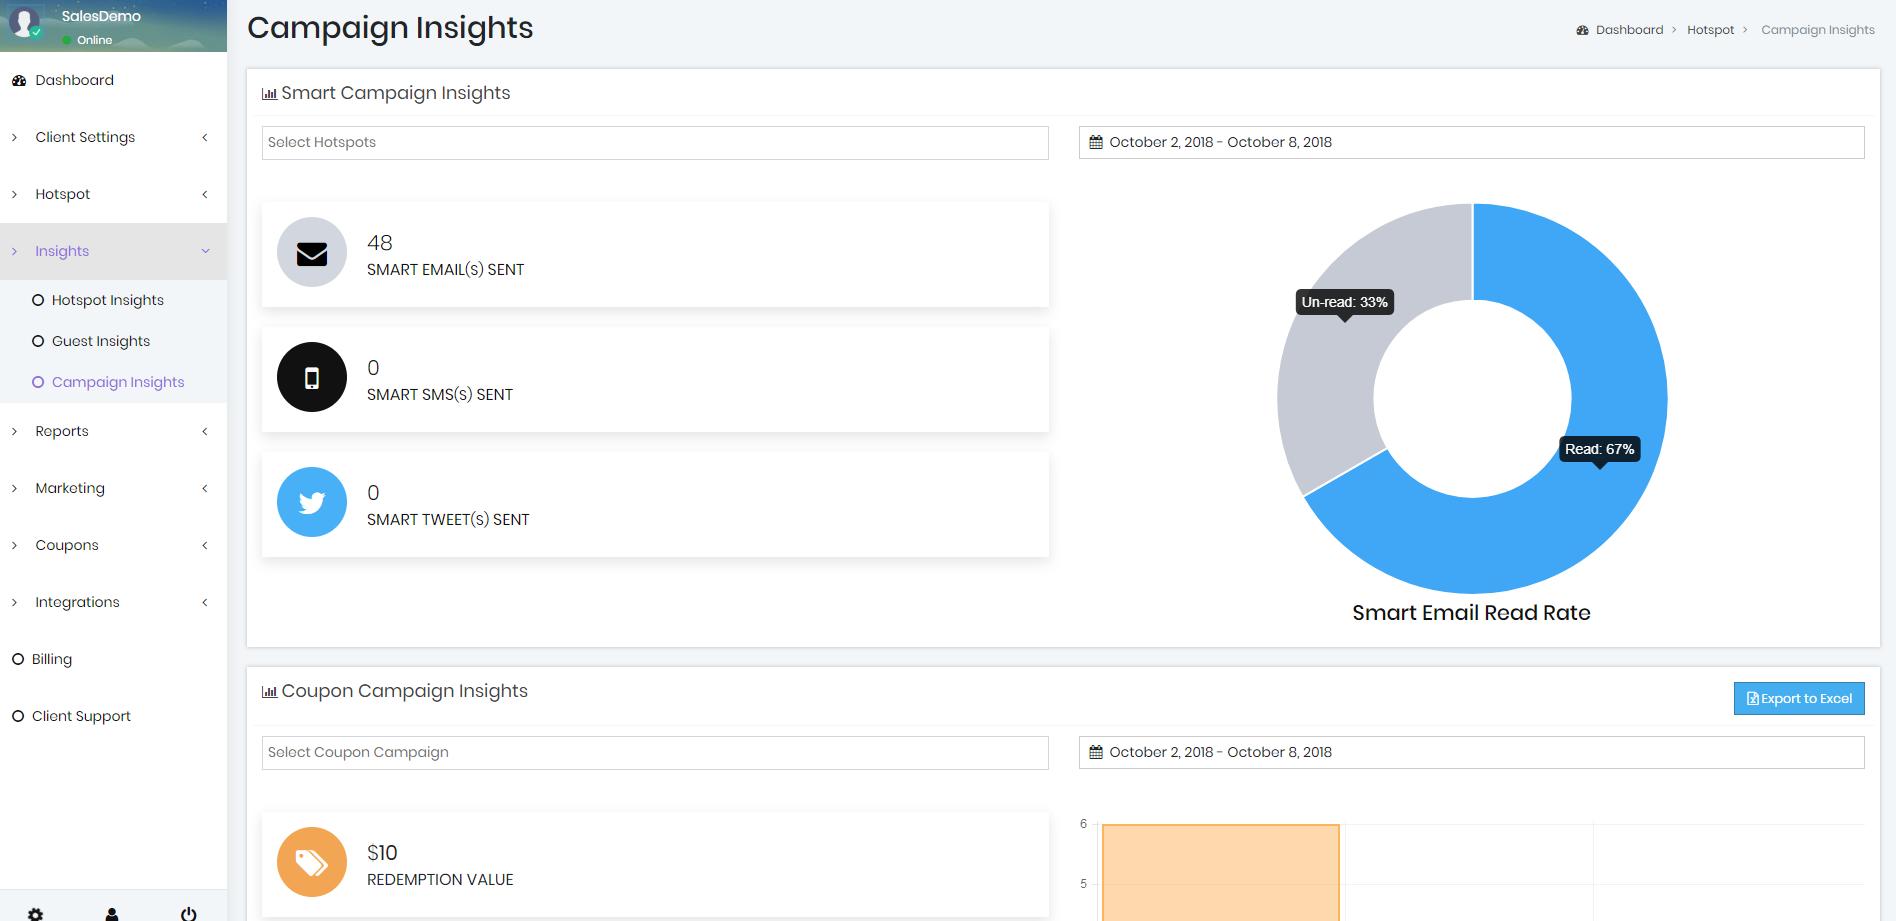This screenshot has height=921, width=1896.
Task: Click the SalesDemo user avatar
Action: [x=24, y=22]
